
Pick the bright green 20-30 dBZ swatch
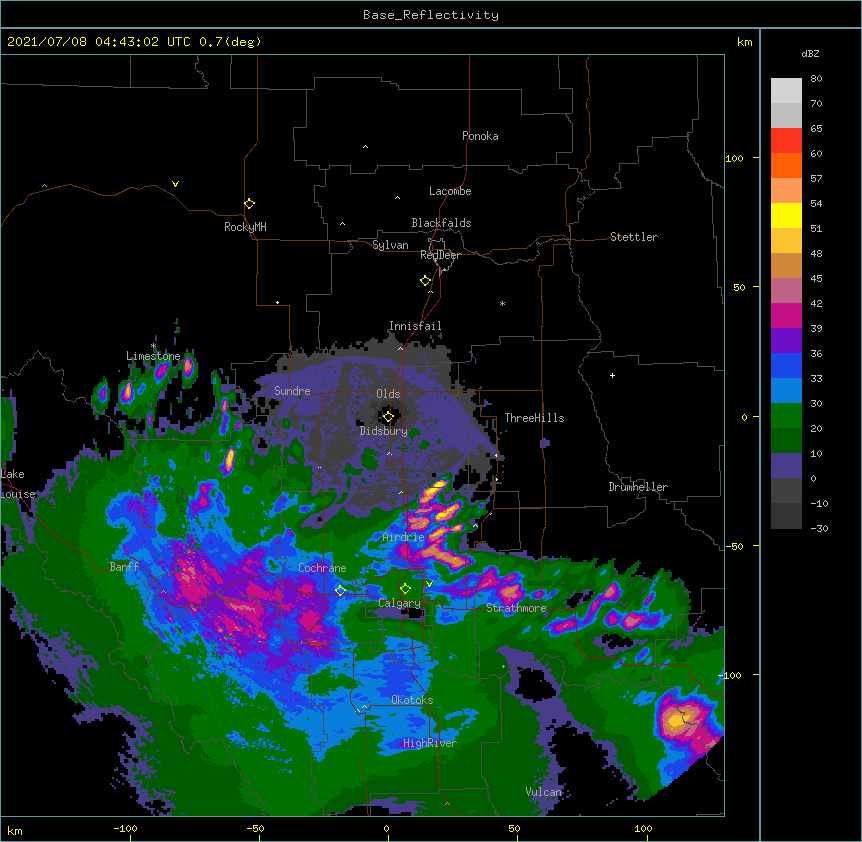coord(786,416)
